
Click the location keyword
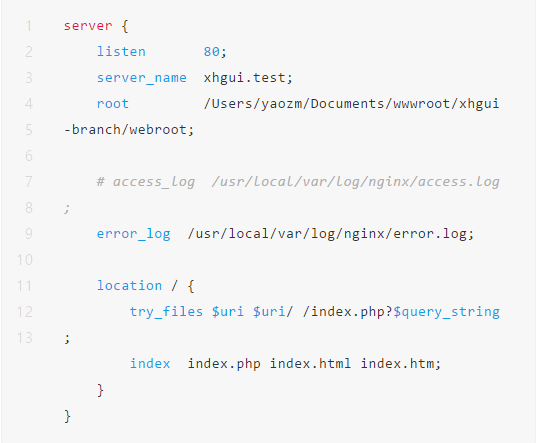129,286
